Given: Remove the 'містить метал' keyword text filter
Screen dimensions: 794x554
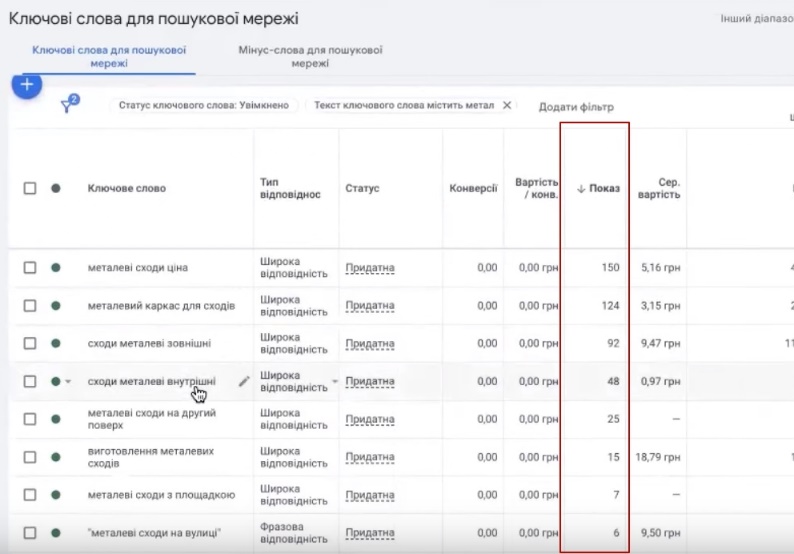Looking at the screenshot, I should point(507,105).
